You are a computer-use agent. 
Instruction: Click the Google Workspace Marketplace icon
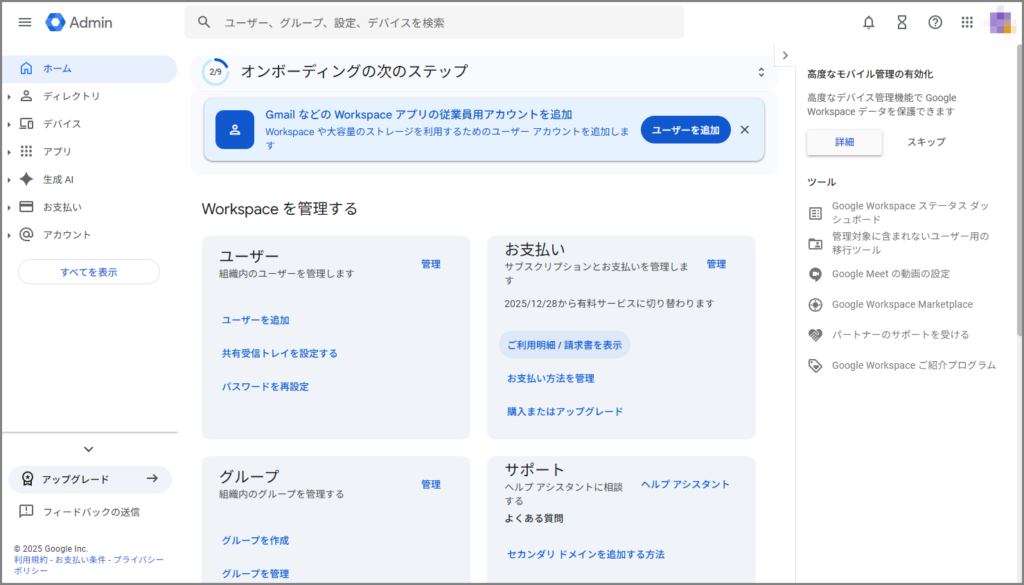815,304
